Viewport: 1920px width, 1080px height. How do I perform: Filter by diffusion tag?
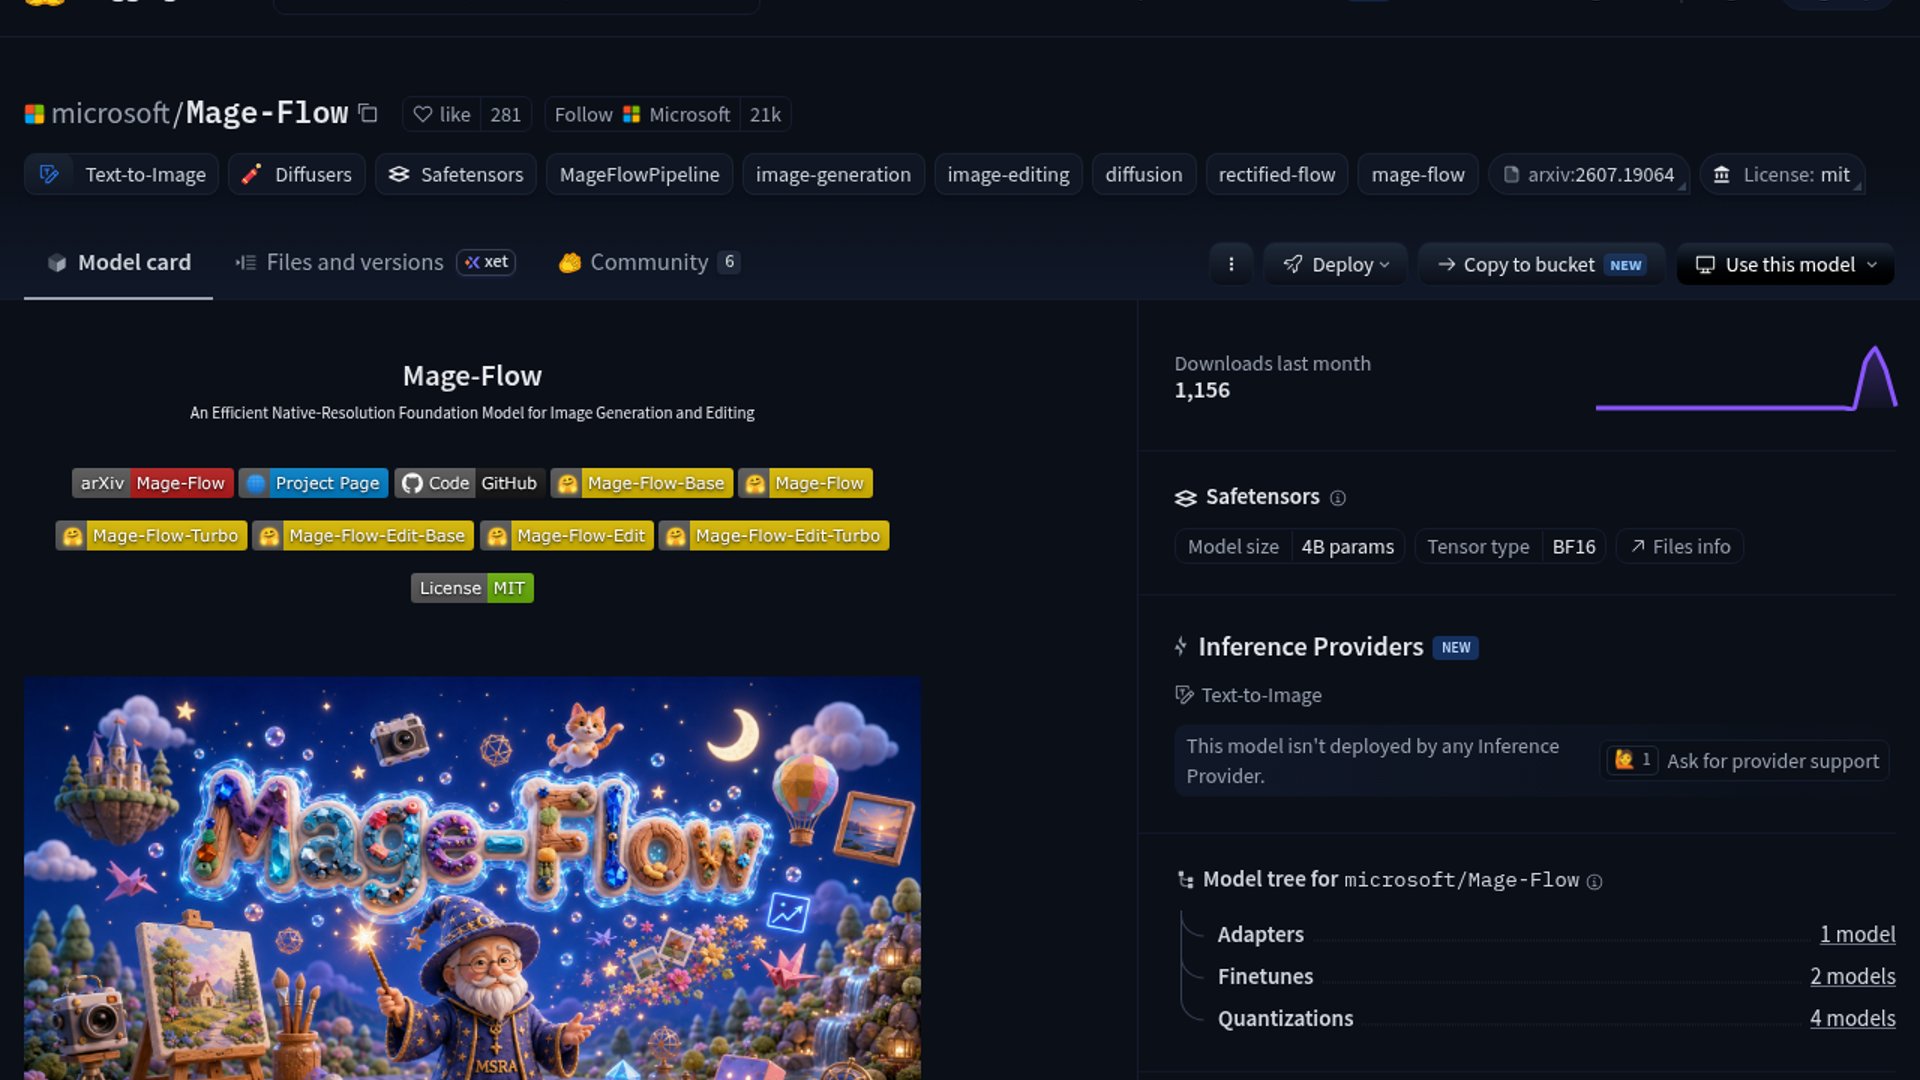1143,174
